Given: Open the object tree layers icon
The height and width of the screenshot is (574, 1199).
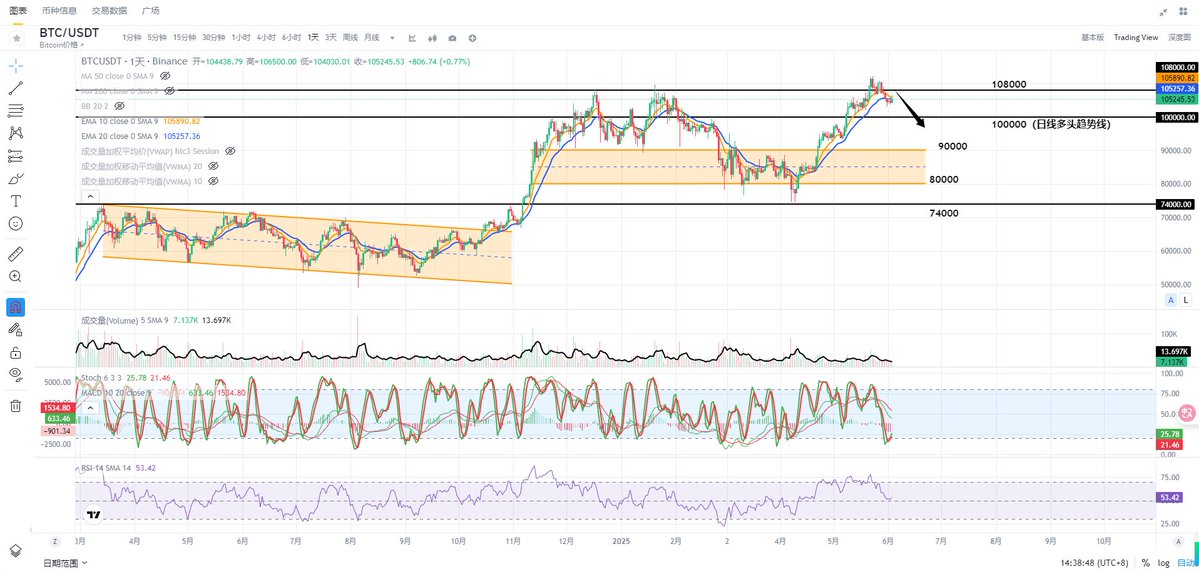Looking at the screenshot, I should click(15, 550).
